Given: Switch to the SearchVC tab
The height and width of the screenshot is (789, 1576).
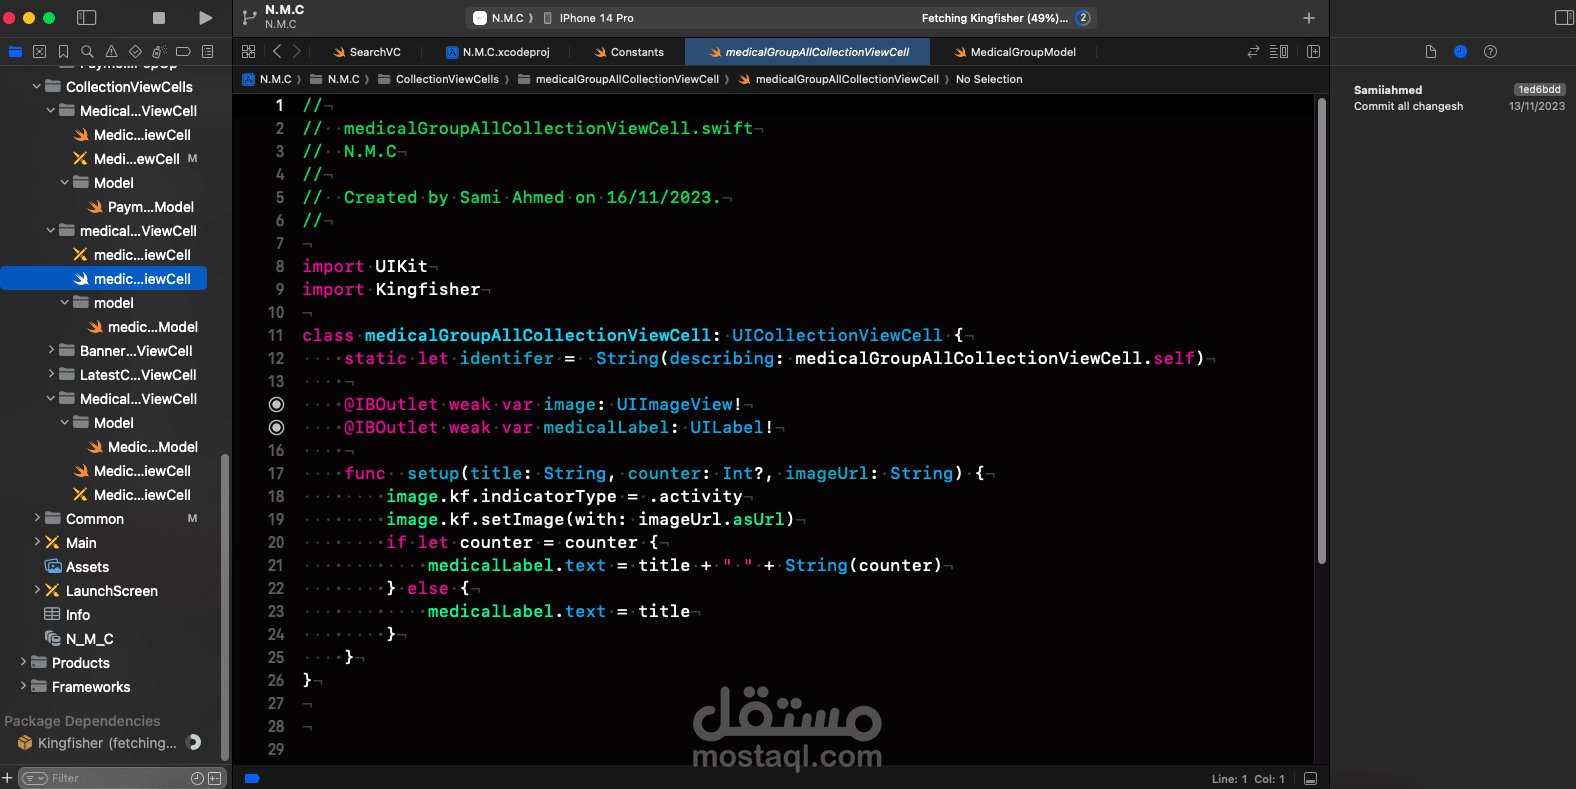Looking at the screenshot, I should (367, 52).
